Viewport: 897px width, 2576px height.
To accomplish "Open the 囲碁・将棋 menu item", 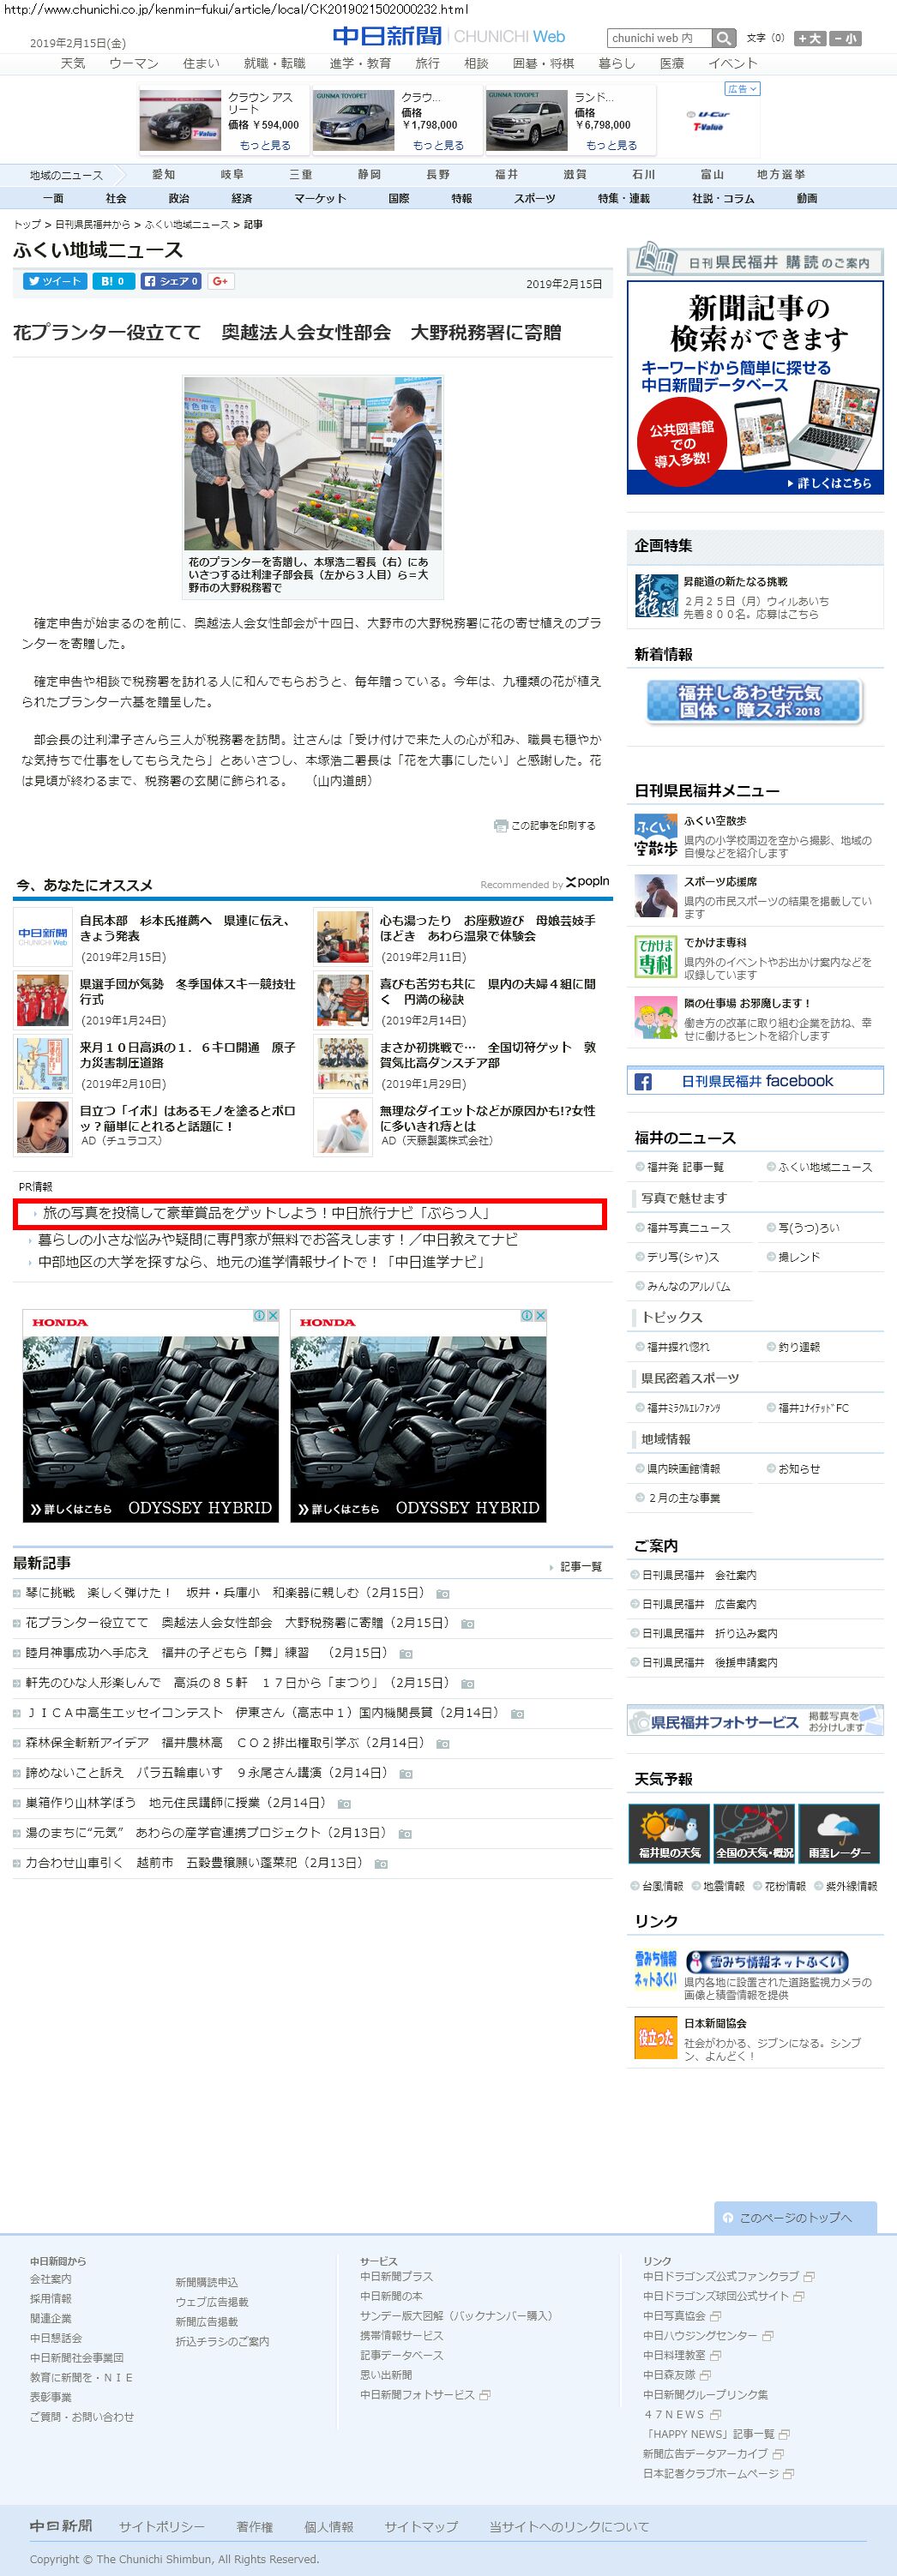I will click(x=543, y=63).
